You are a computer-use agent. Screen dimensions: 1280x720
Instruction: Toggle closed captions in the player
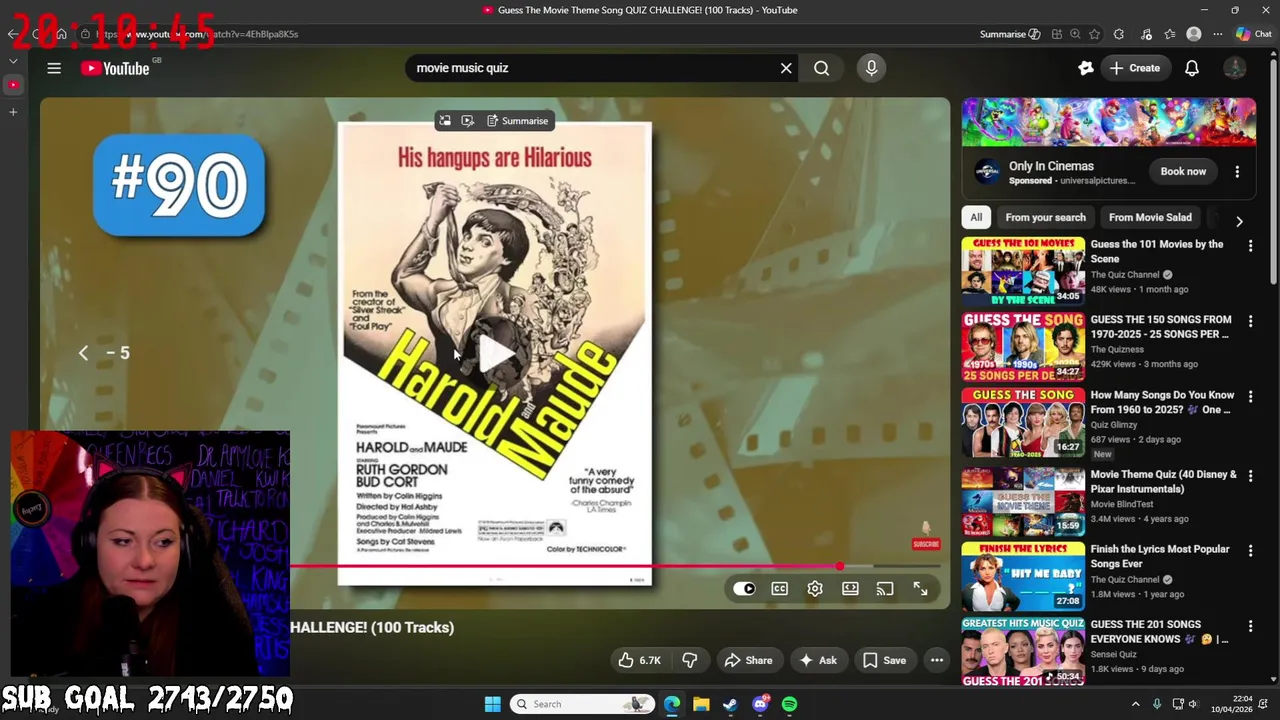click(x=779, y=589)
